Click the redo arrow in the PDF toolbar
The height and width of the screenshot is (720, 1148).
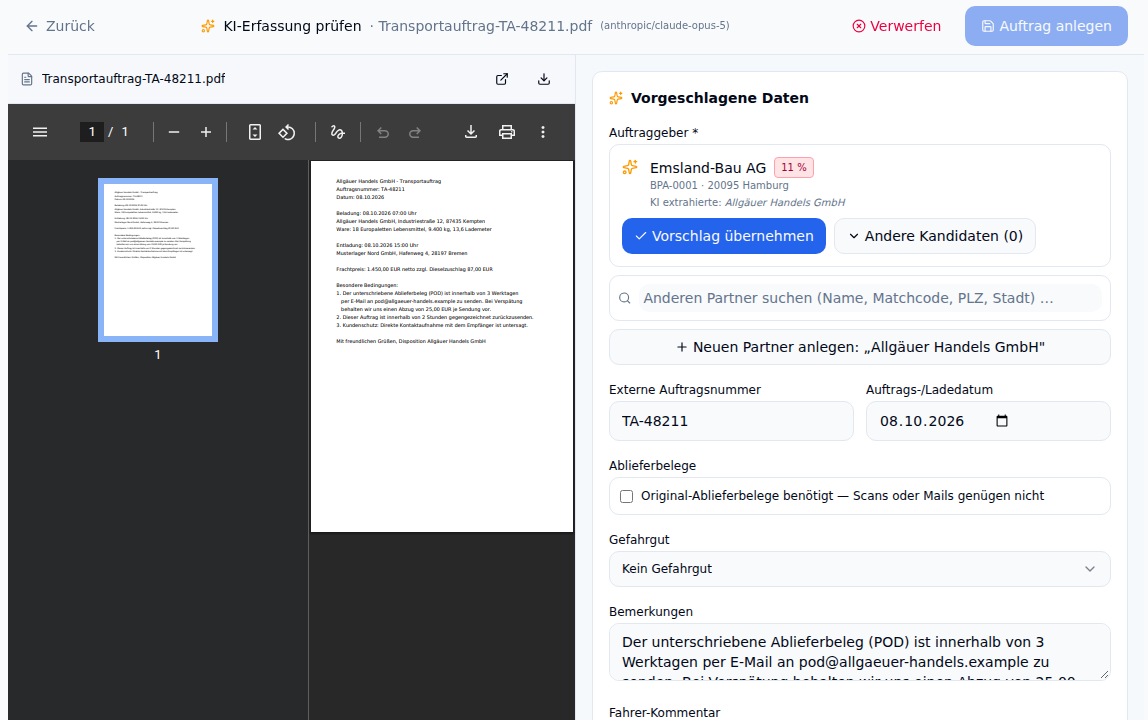click(415, 132)
